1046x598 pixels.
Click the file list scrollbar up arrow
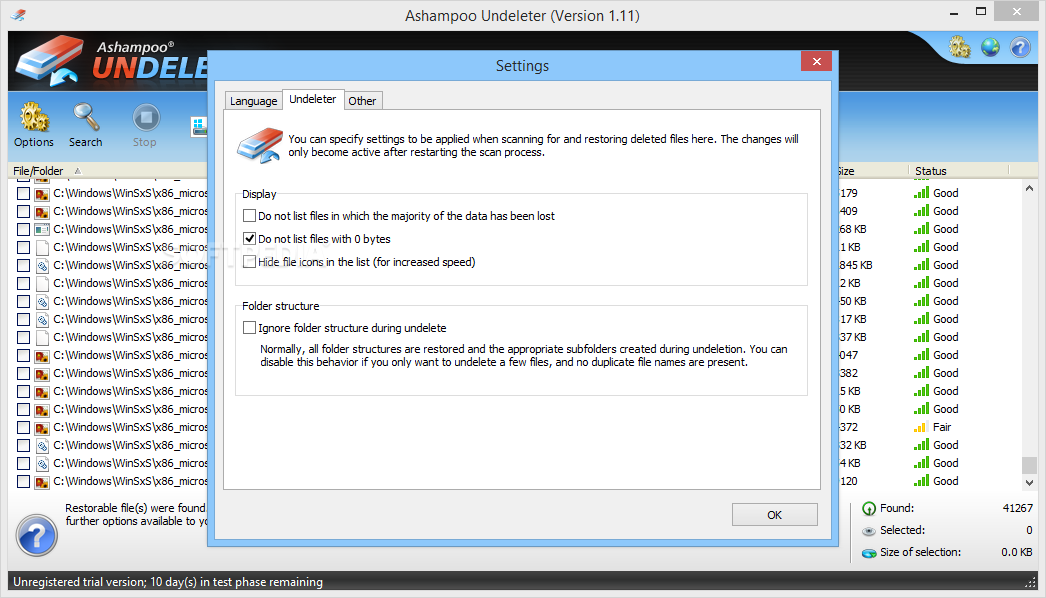click(x=1029, y=189)
